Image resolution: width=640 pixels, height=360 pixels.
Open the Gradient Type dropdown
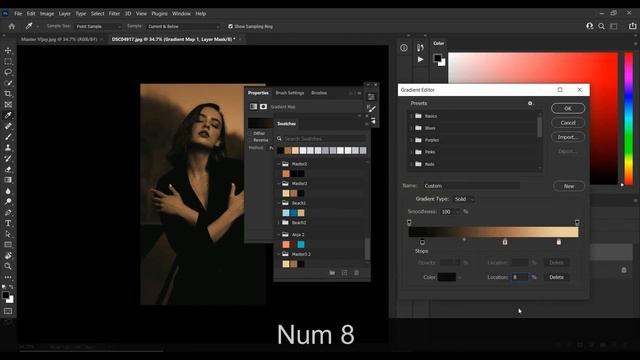pos(464,199)
